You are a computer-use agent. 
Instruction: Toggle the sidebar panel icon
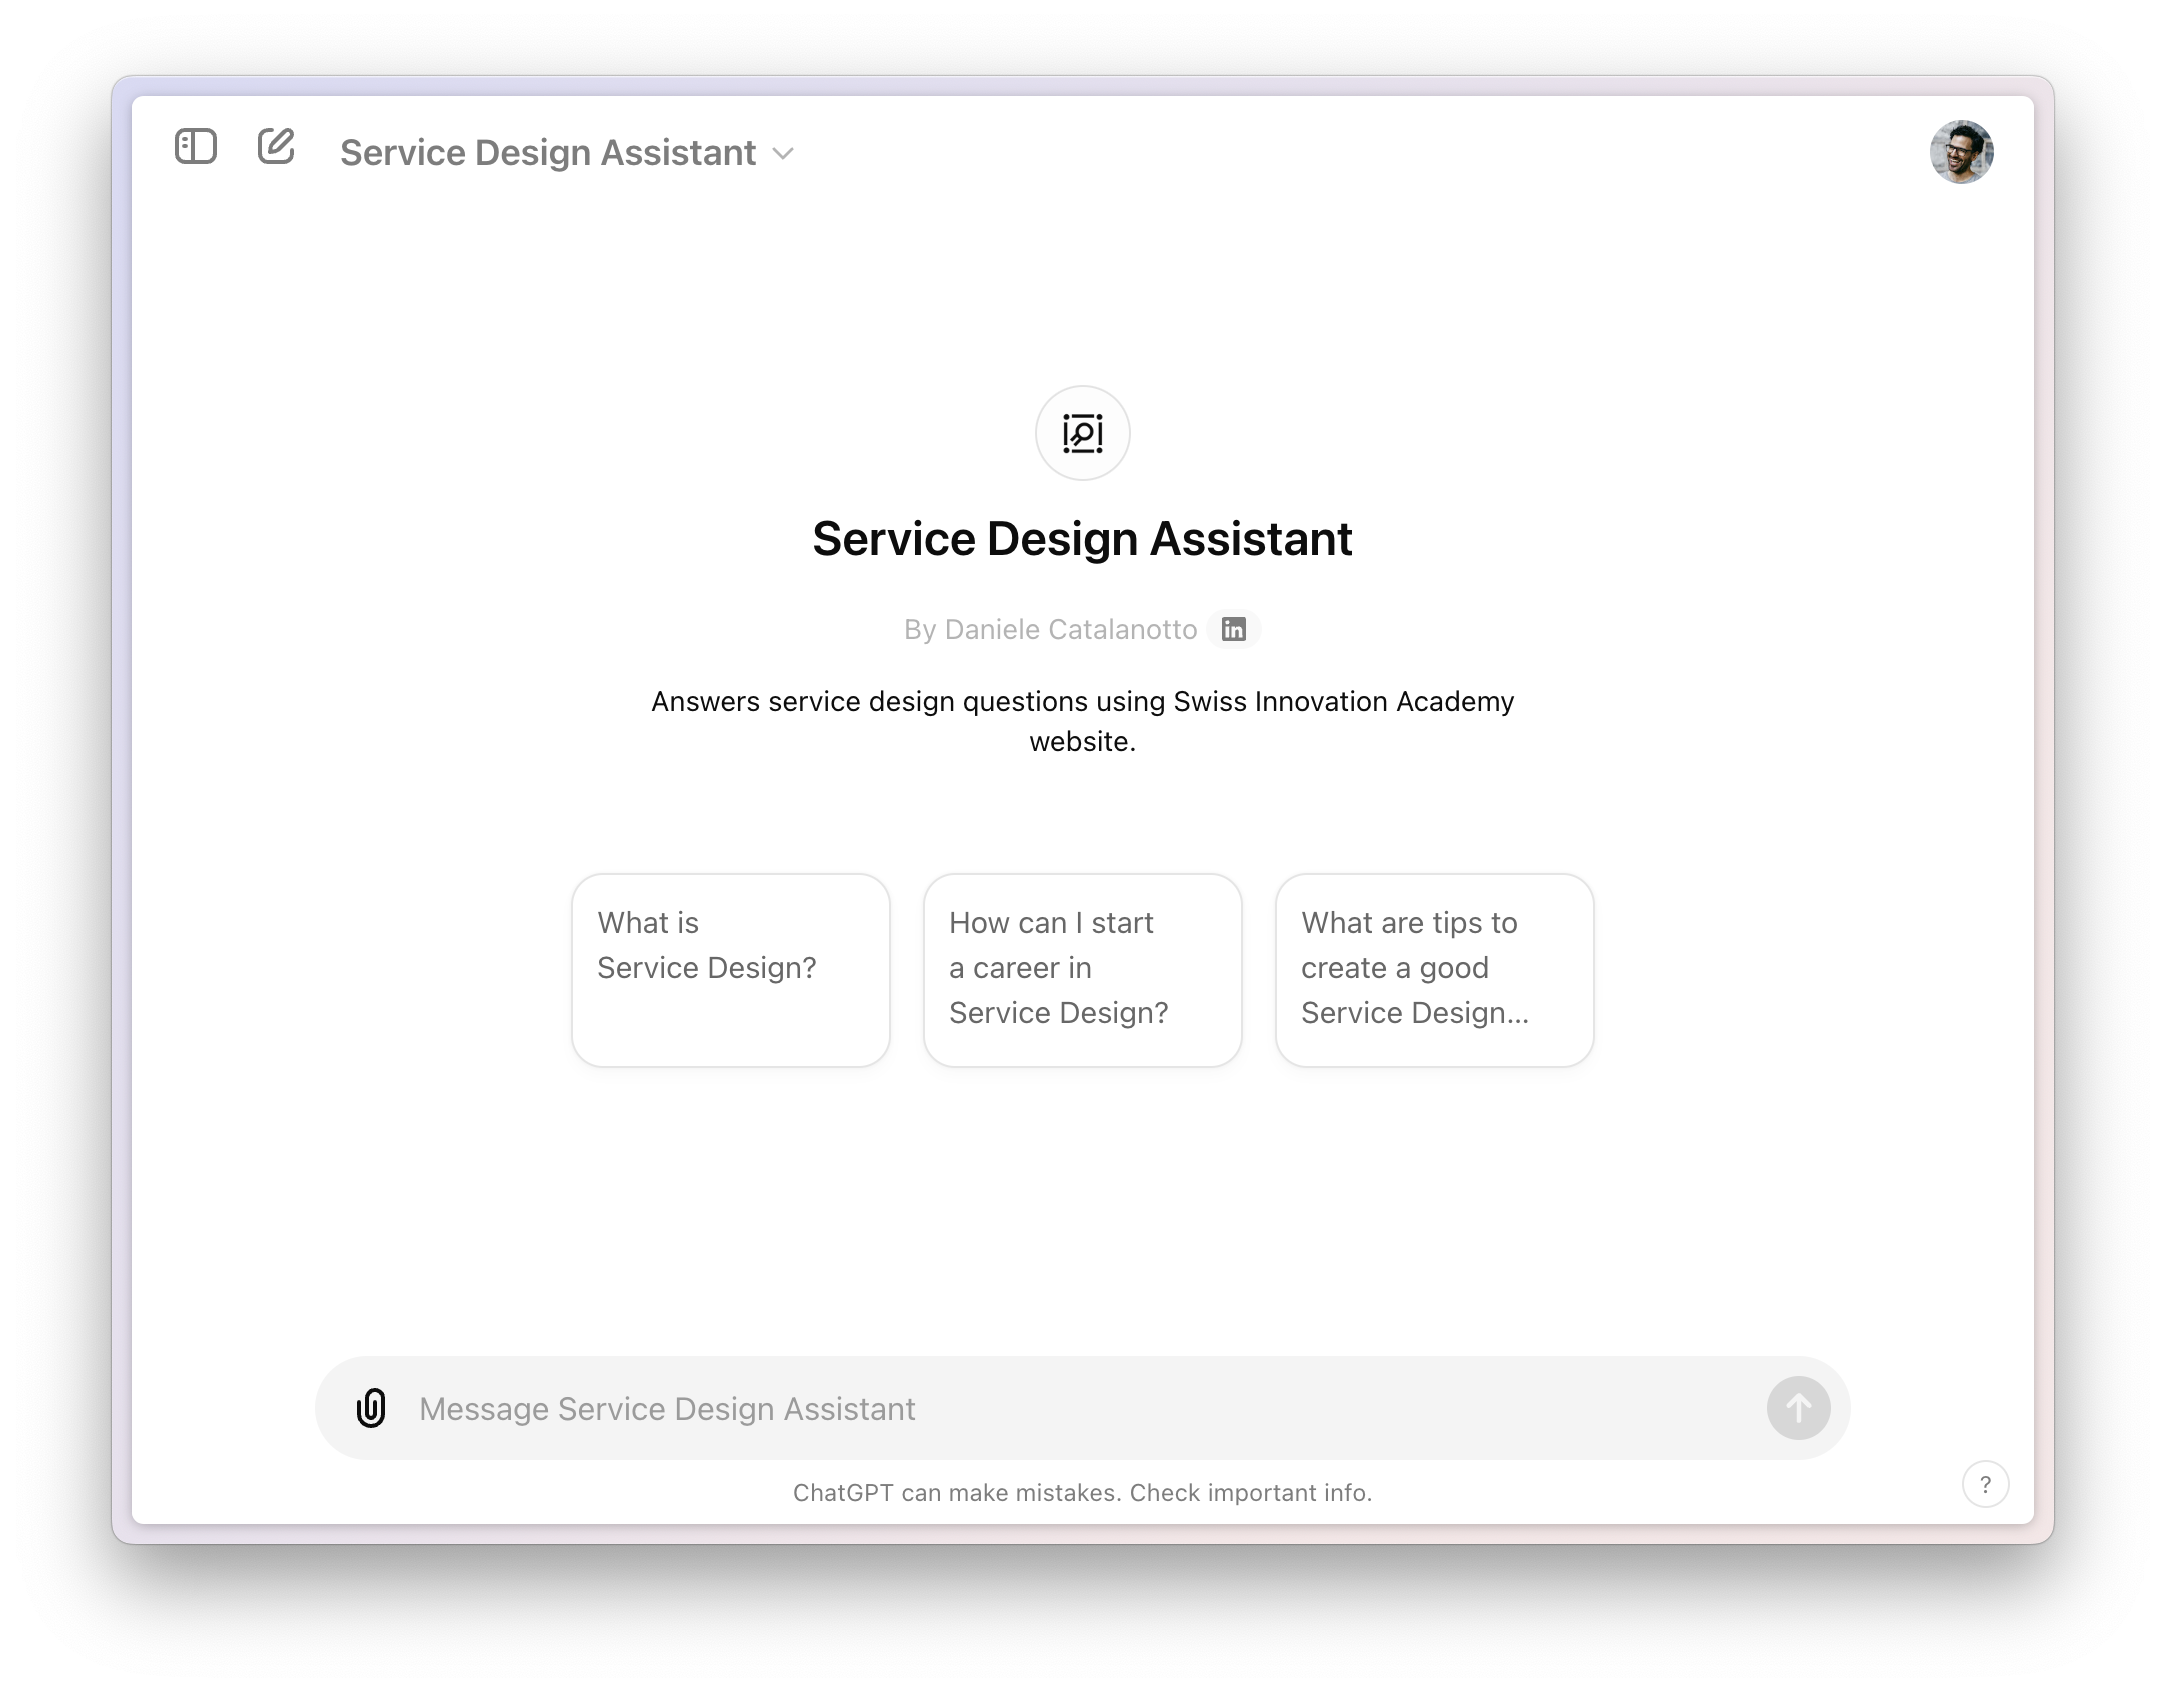tap(196, 146)
